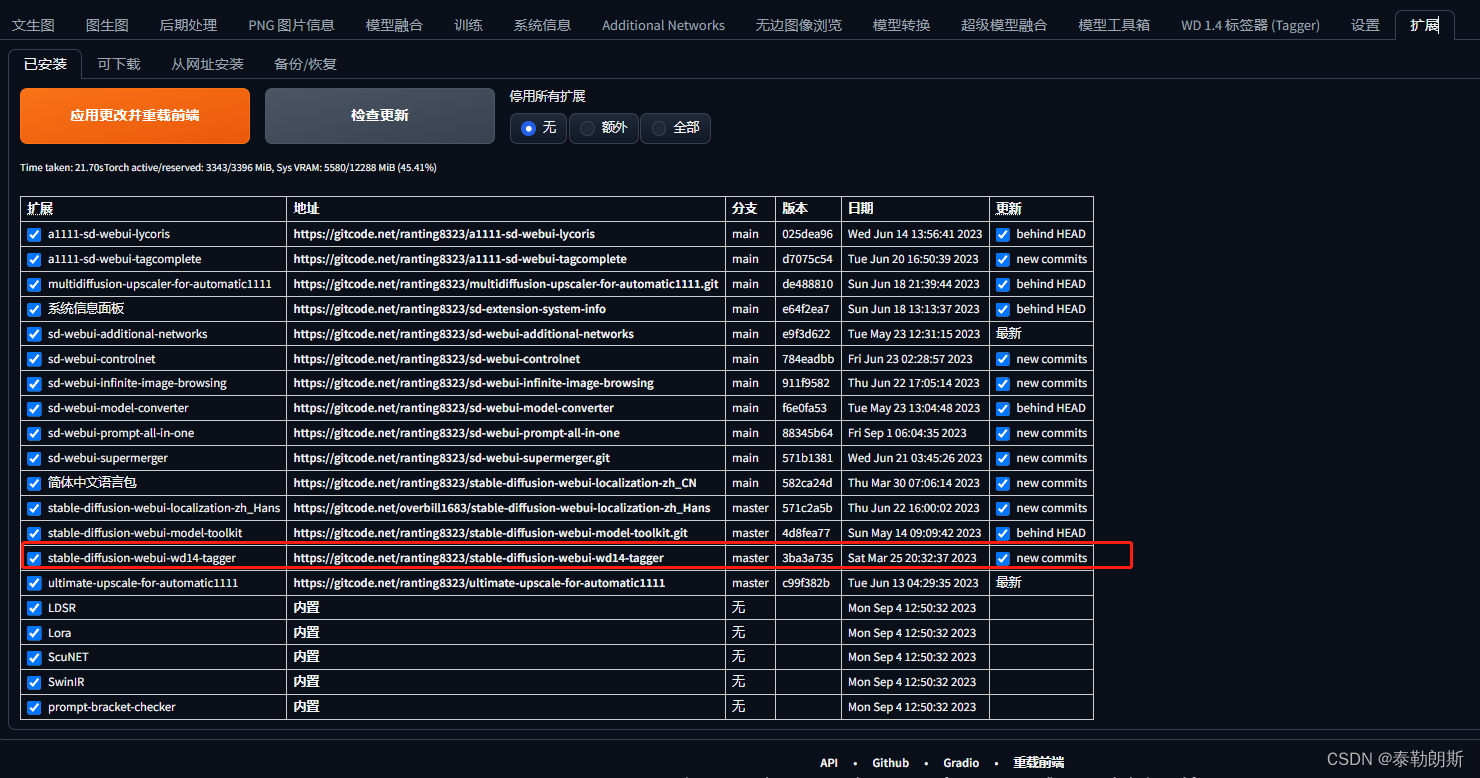Open the 训练 tab

tap(468, 25)
